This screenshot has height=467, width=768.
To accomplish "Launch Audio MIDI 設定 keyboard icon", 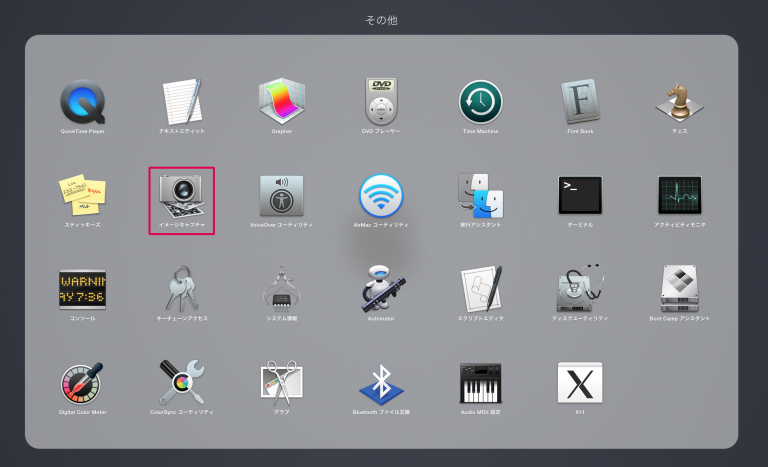I will [x=480, y=383].
